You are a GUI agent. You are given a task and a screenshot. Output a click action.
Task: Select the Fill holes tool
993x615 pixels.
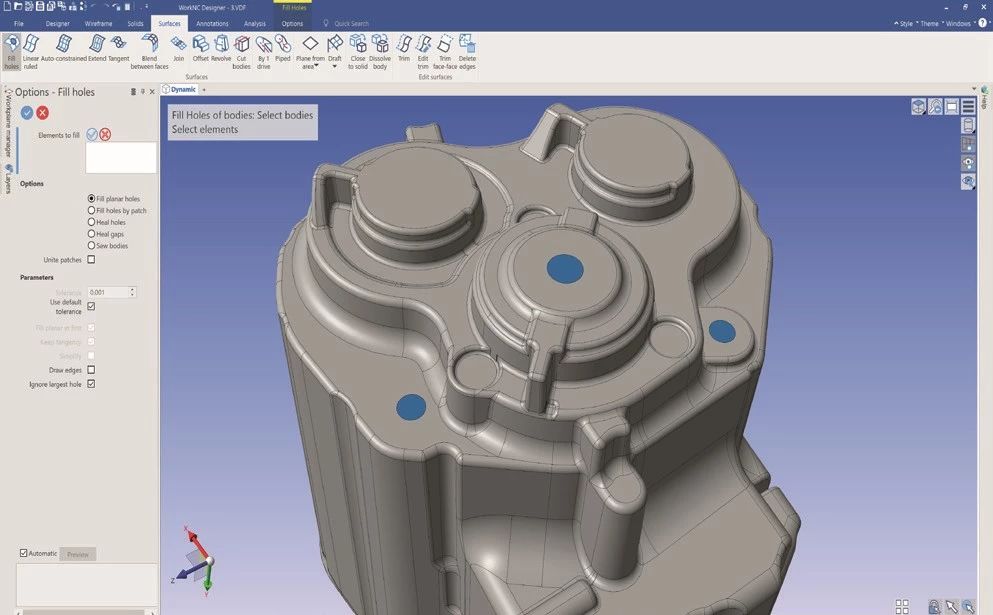coord(11,51)
